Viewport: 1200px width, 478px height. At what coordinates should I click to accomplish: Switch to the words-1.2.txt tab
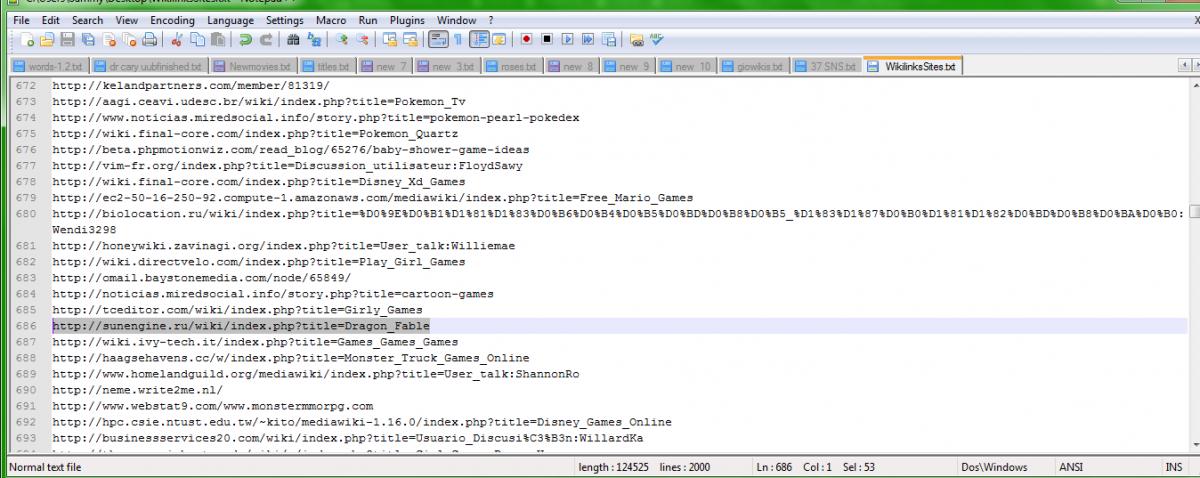coord(48,67)
